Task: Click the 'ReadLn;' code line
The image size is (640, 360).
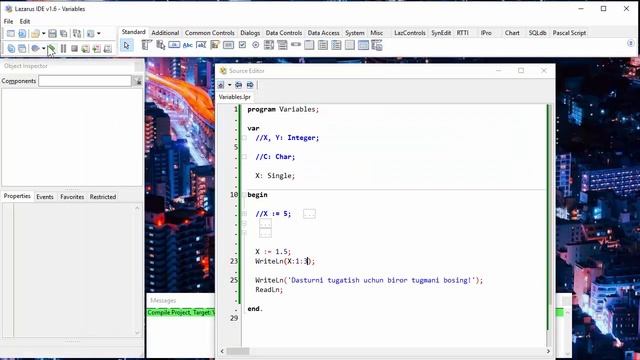Action: [x=269, y=290]
